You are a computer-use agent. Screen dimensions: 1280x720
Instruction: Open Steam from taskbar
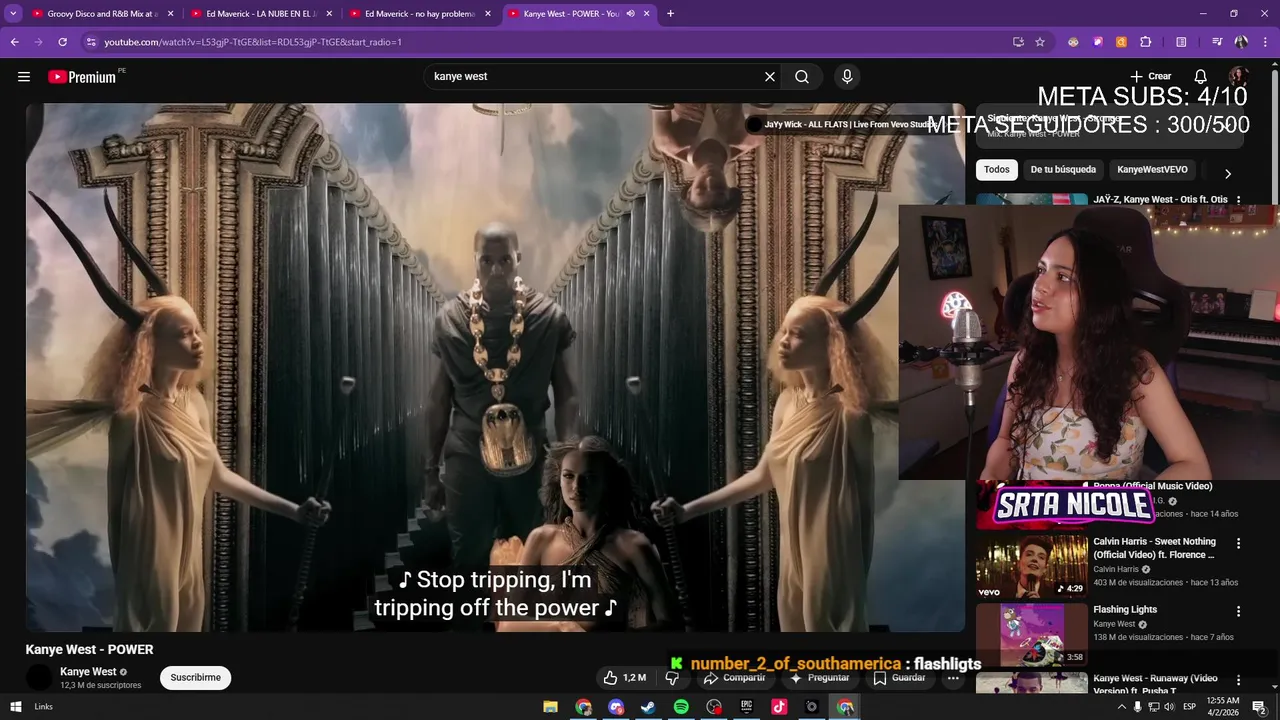[x=648, y=707]
